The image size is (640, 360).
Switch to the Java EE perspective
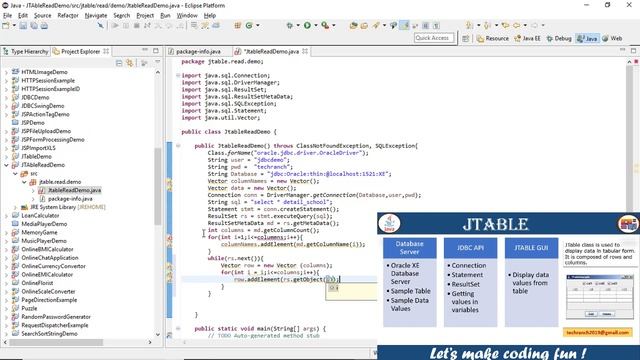click(527, 38)
